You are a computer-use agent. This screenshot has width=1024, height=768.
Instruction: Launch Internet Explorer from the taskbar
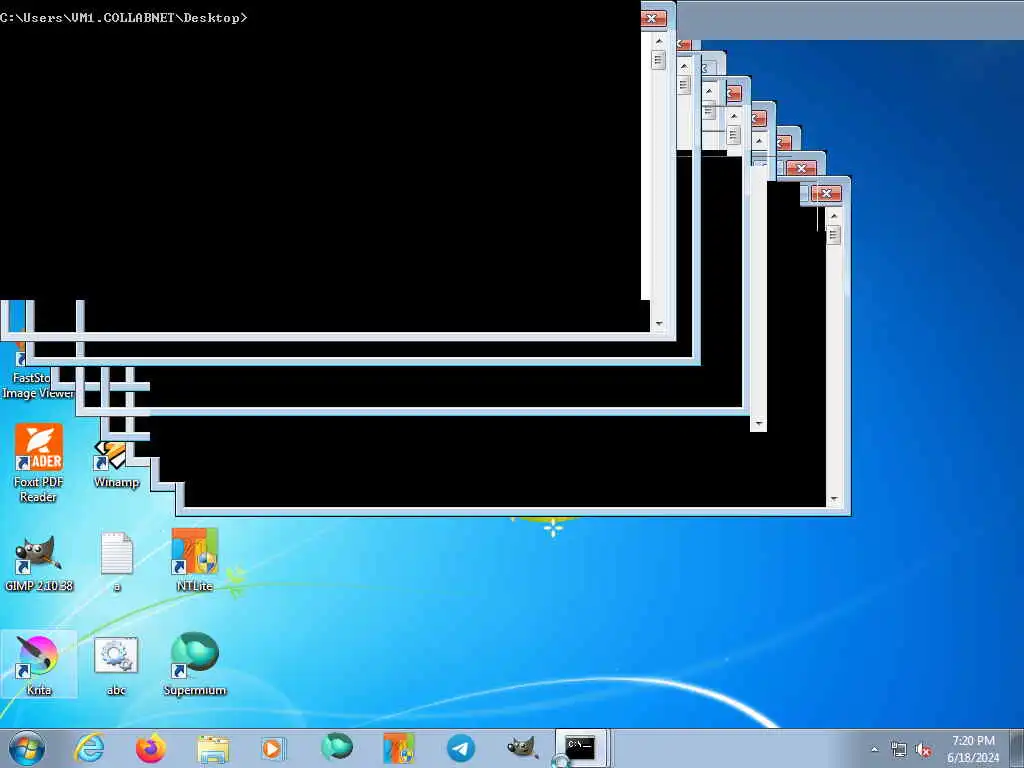tap(89, 748)
